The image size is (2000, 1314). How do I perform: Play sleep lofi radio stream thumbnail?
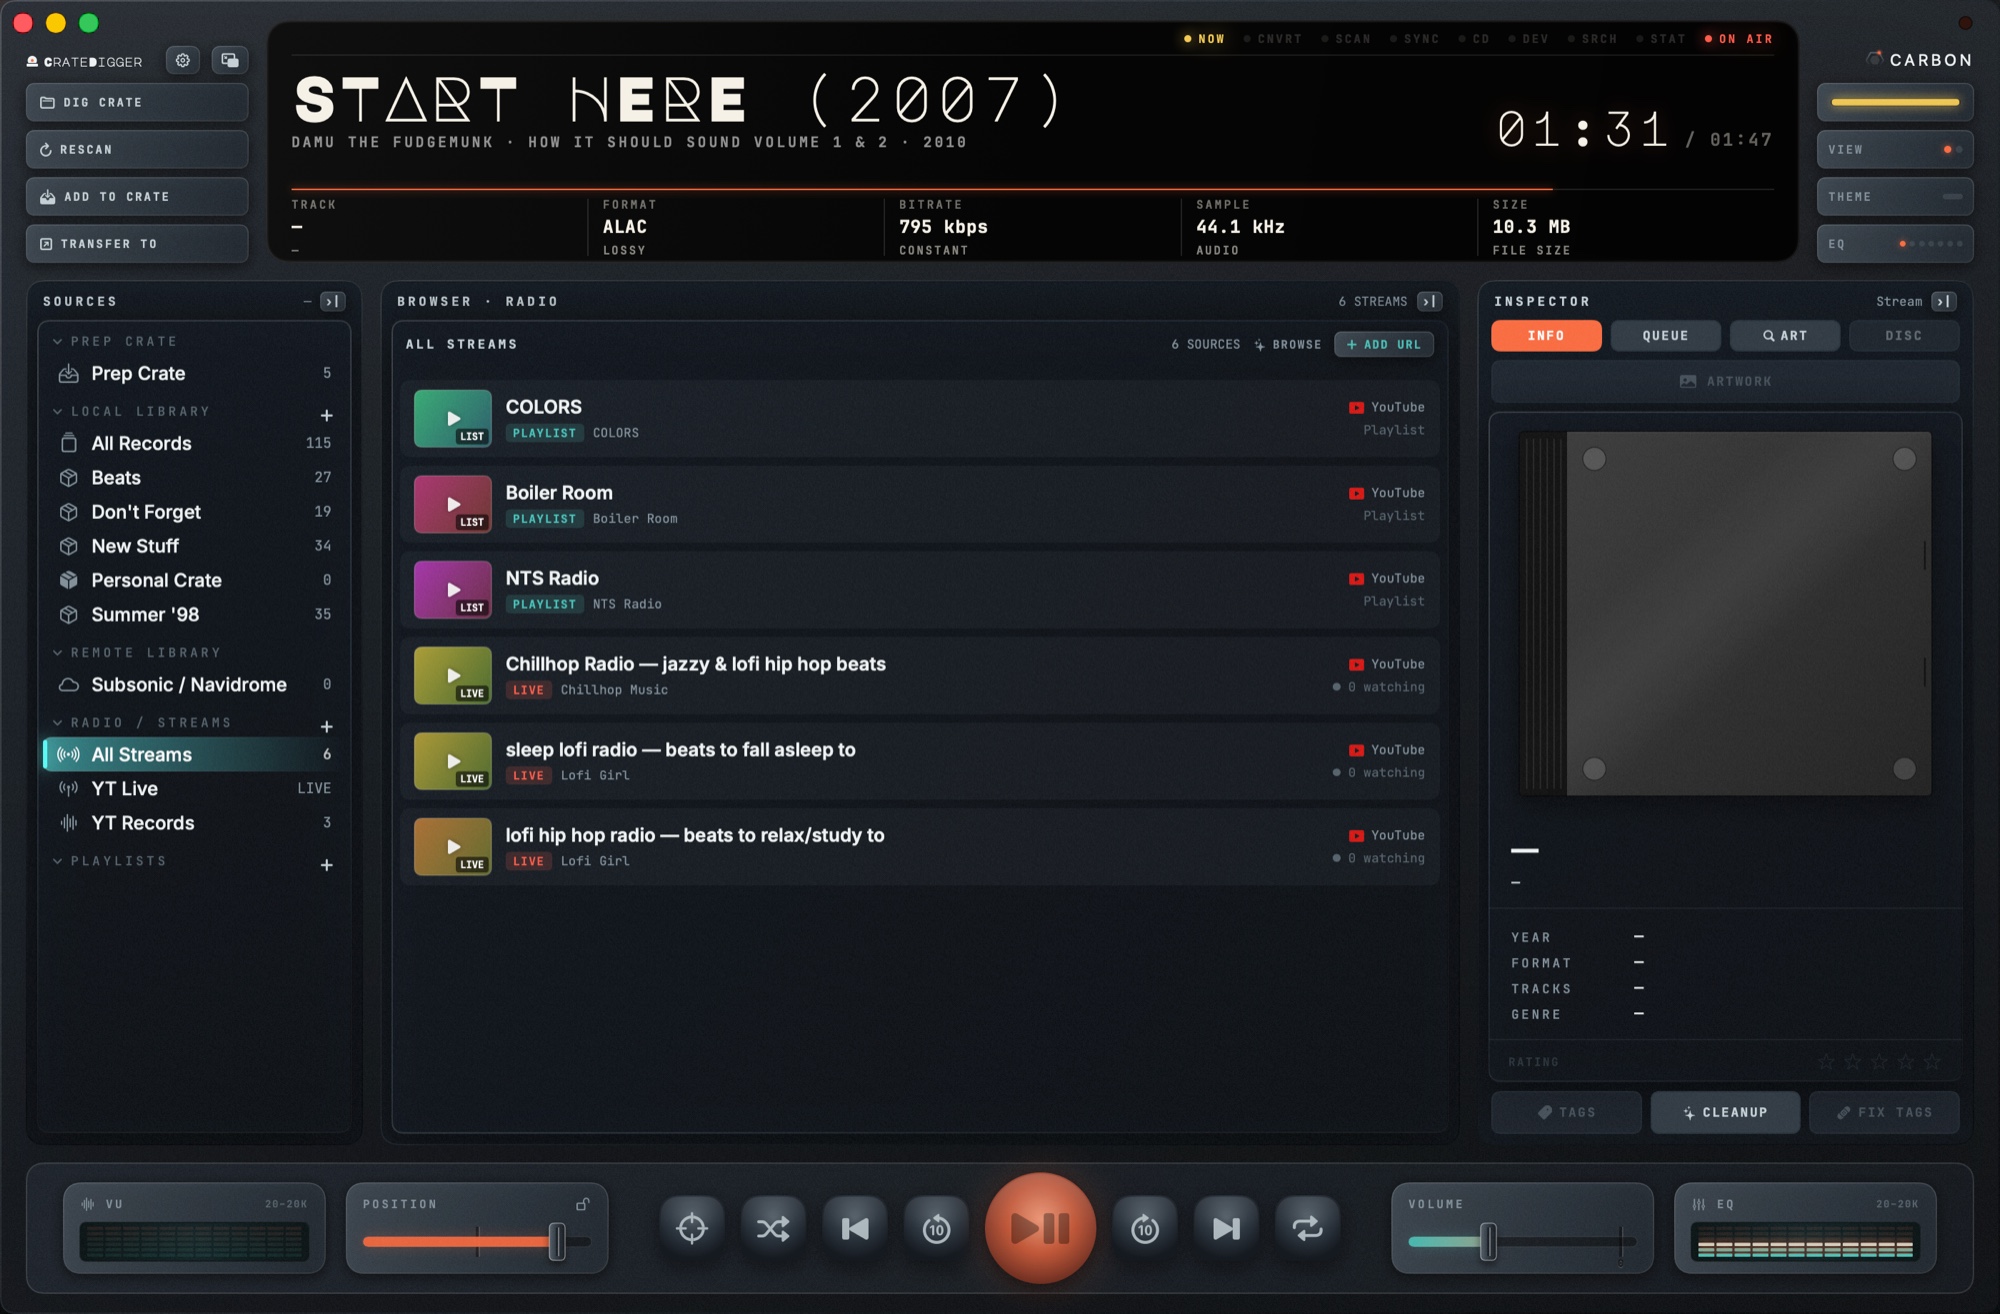point(453,761)
